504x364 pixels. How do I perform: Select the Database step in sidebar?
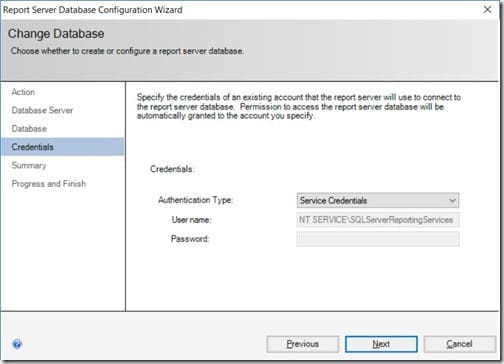coord(29,129)
